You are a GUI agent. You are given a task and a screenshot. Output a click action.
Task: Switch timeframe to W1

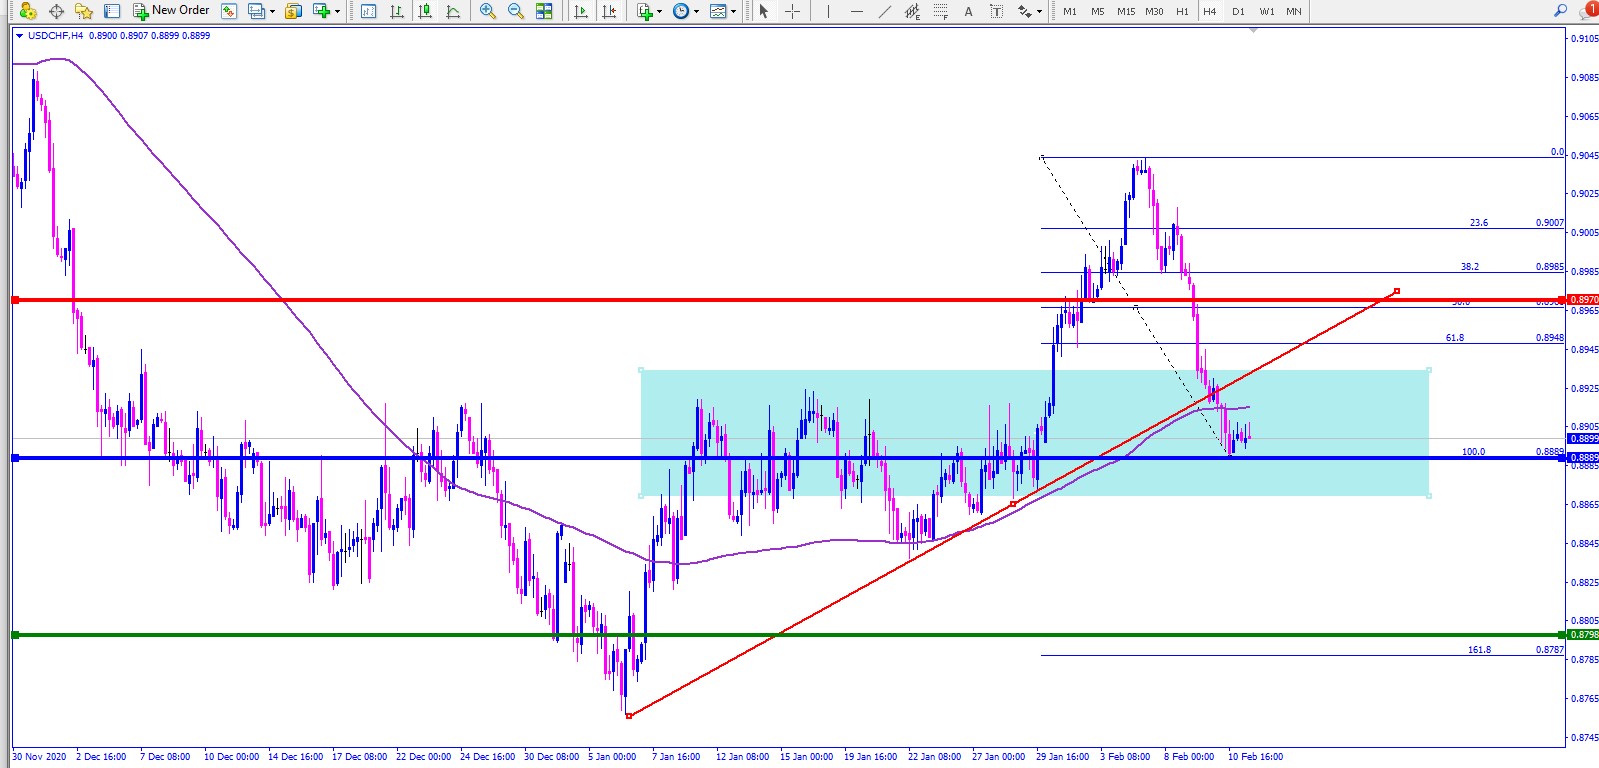pyautogui.click(x=1267, y=11)
